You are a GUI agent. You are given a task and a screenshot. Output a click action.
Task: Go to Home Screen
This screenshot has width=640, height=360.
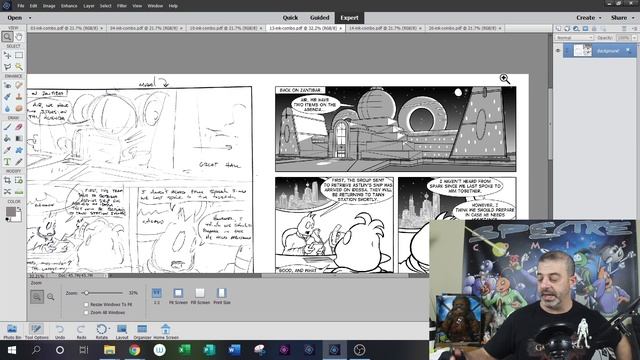166,331
